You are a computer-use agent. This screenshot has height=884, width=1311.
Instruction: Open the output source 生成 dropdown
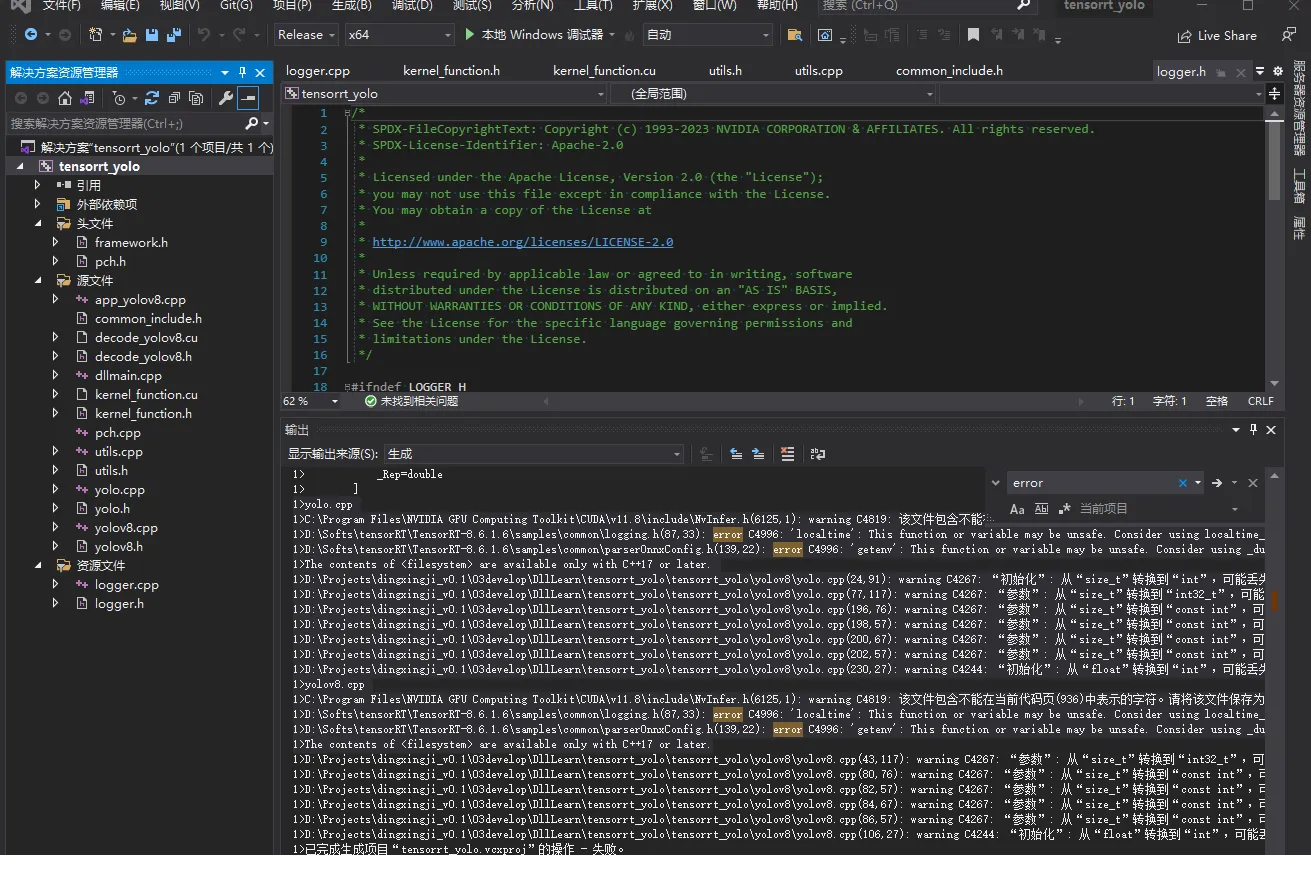click(534, 454)
